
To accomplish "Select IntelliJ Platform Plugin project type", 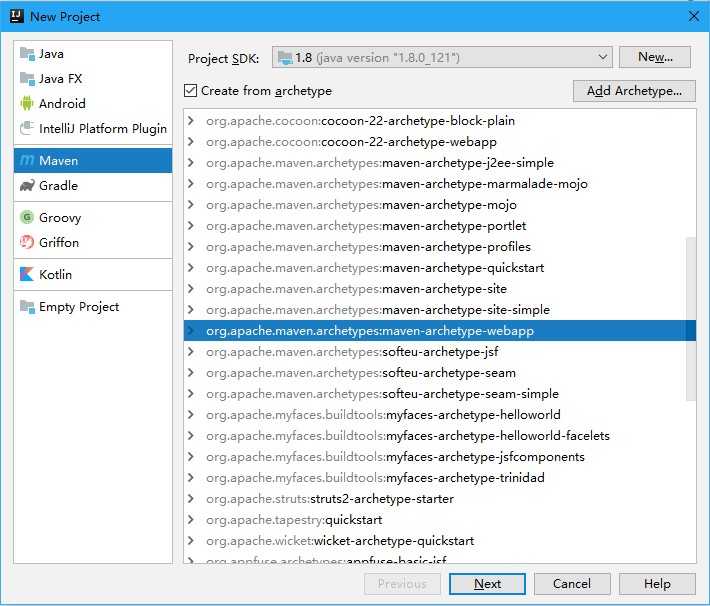I will pyautogui.click(x=93, y=128).
